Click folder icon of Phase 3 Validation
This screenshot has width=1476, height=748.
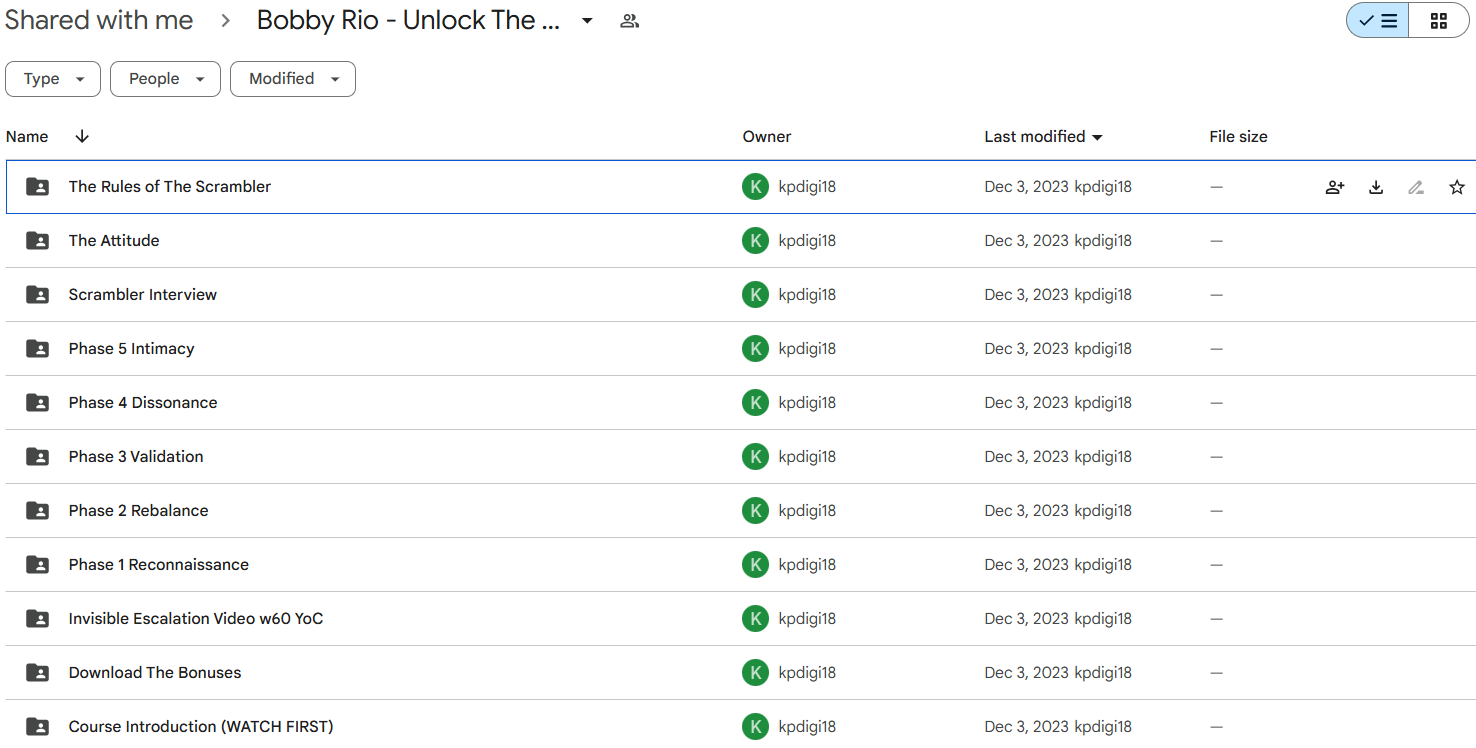(37, 457)
